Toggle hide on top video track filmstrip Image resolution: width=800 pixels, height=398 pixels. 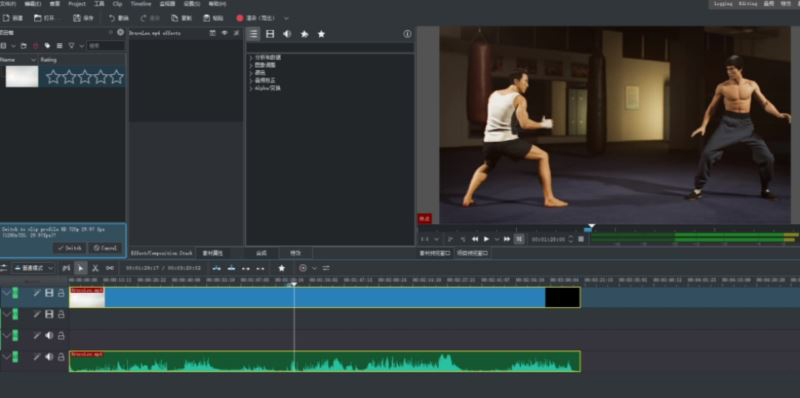(49, 293)
